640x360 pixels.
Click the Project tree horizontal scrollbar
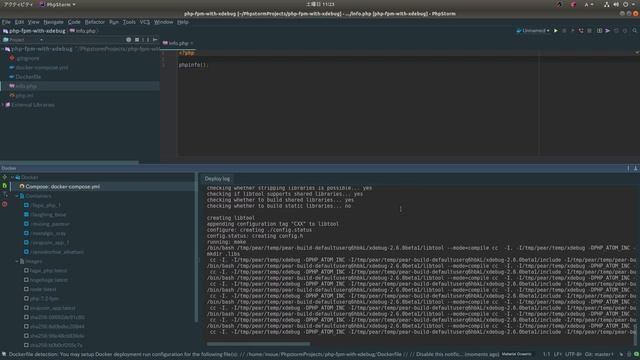69,162
